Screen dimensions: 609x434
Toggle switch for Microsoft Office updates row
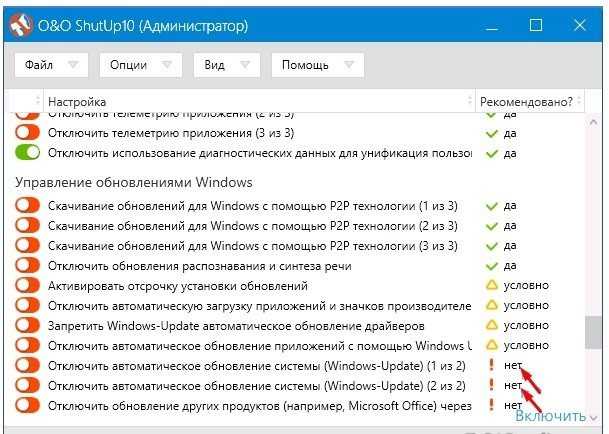pyautogui.click(x=28, y=405)
